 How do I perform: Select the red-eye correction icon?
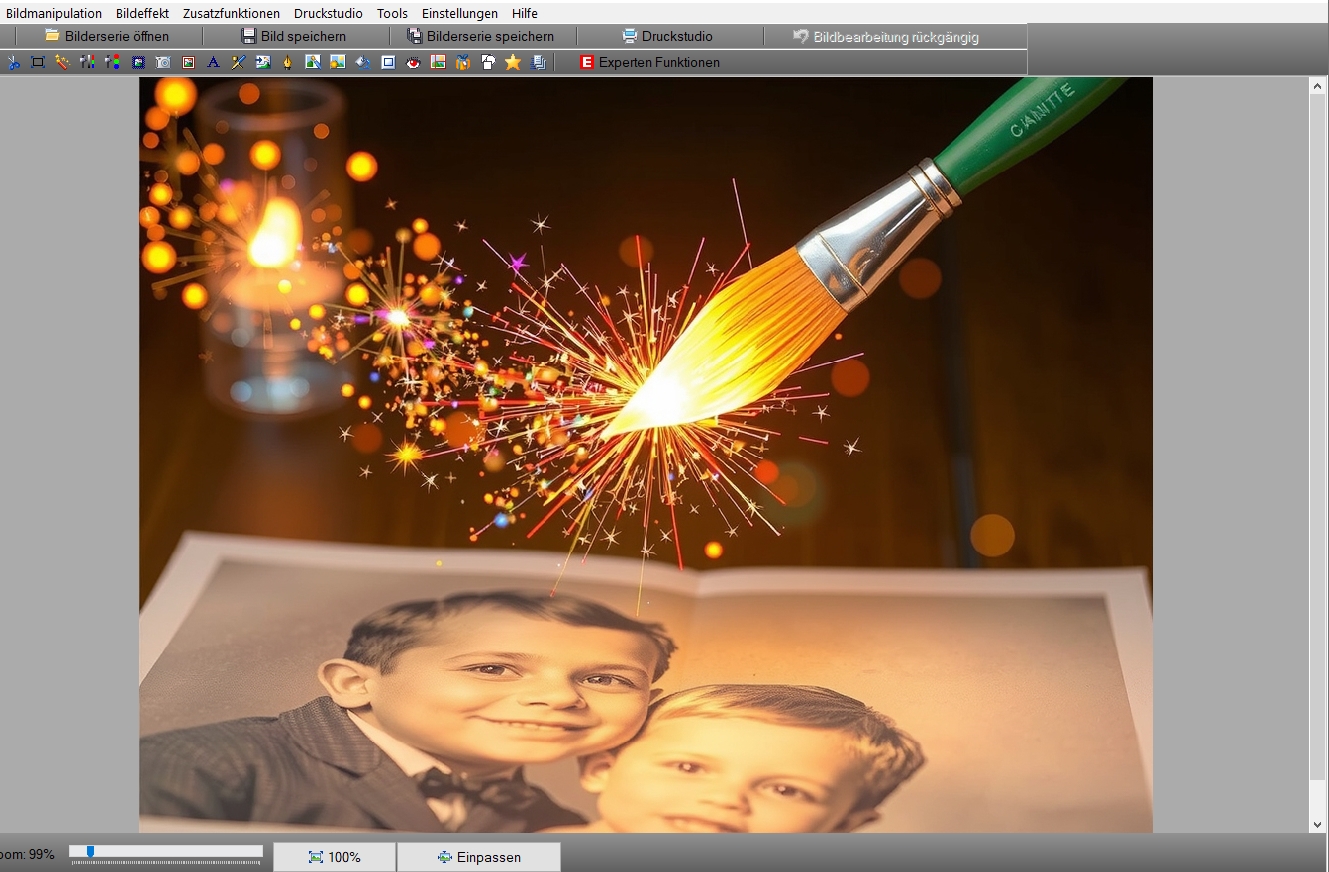(413, 62)
